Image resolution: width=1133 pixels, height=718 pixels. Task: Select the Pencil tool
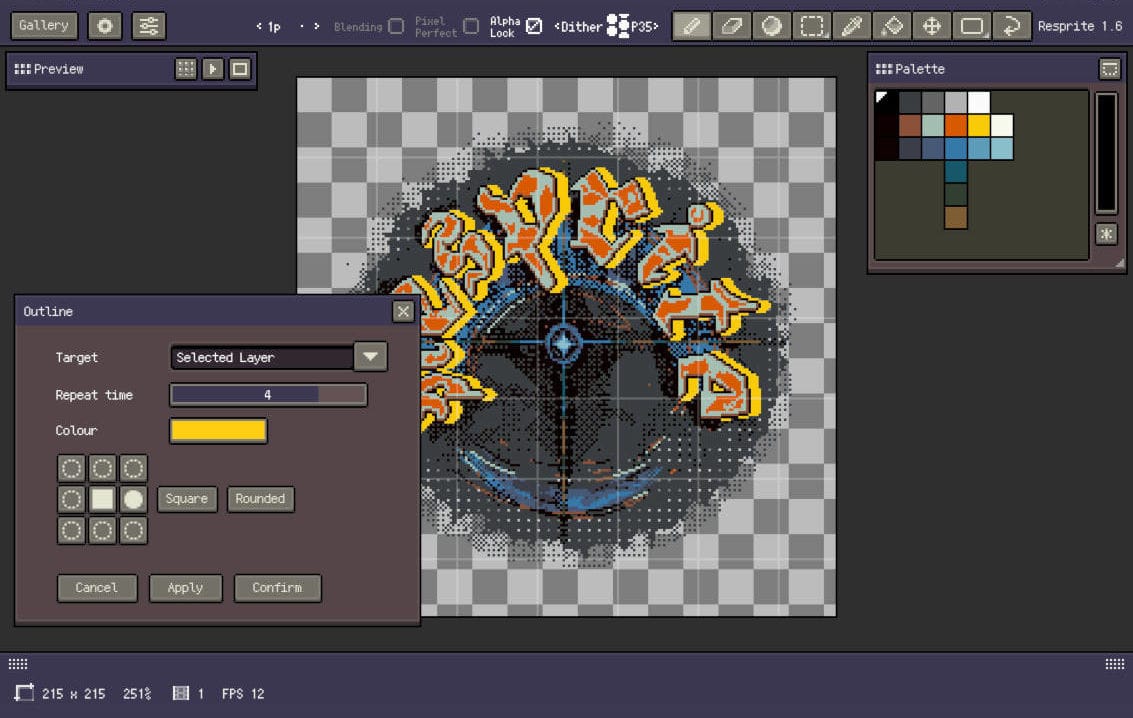pyautogui.click(x=692, y=26)
